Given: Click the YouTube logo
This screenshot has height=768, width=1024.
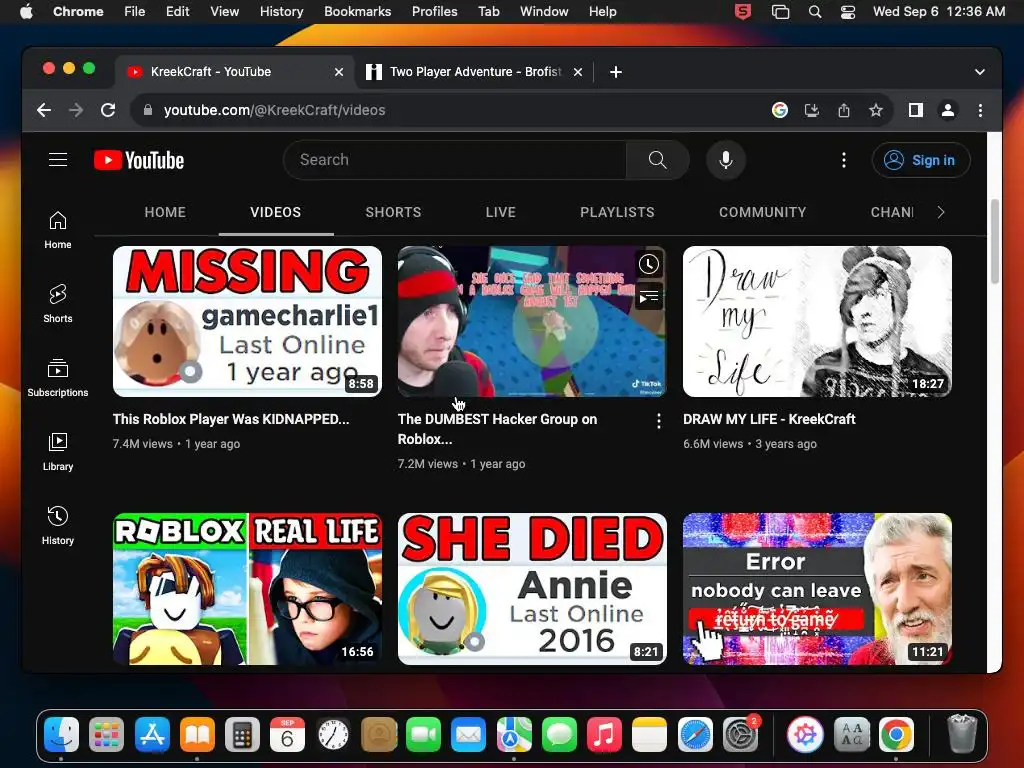Looking at the screenshot, I should point(139,160).
